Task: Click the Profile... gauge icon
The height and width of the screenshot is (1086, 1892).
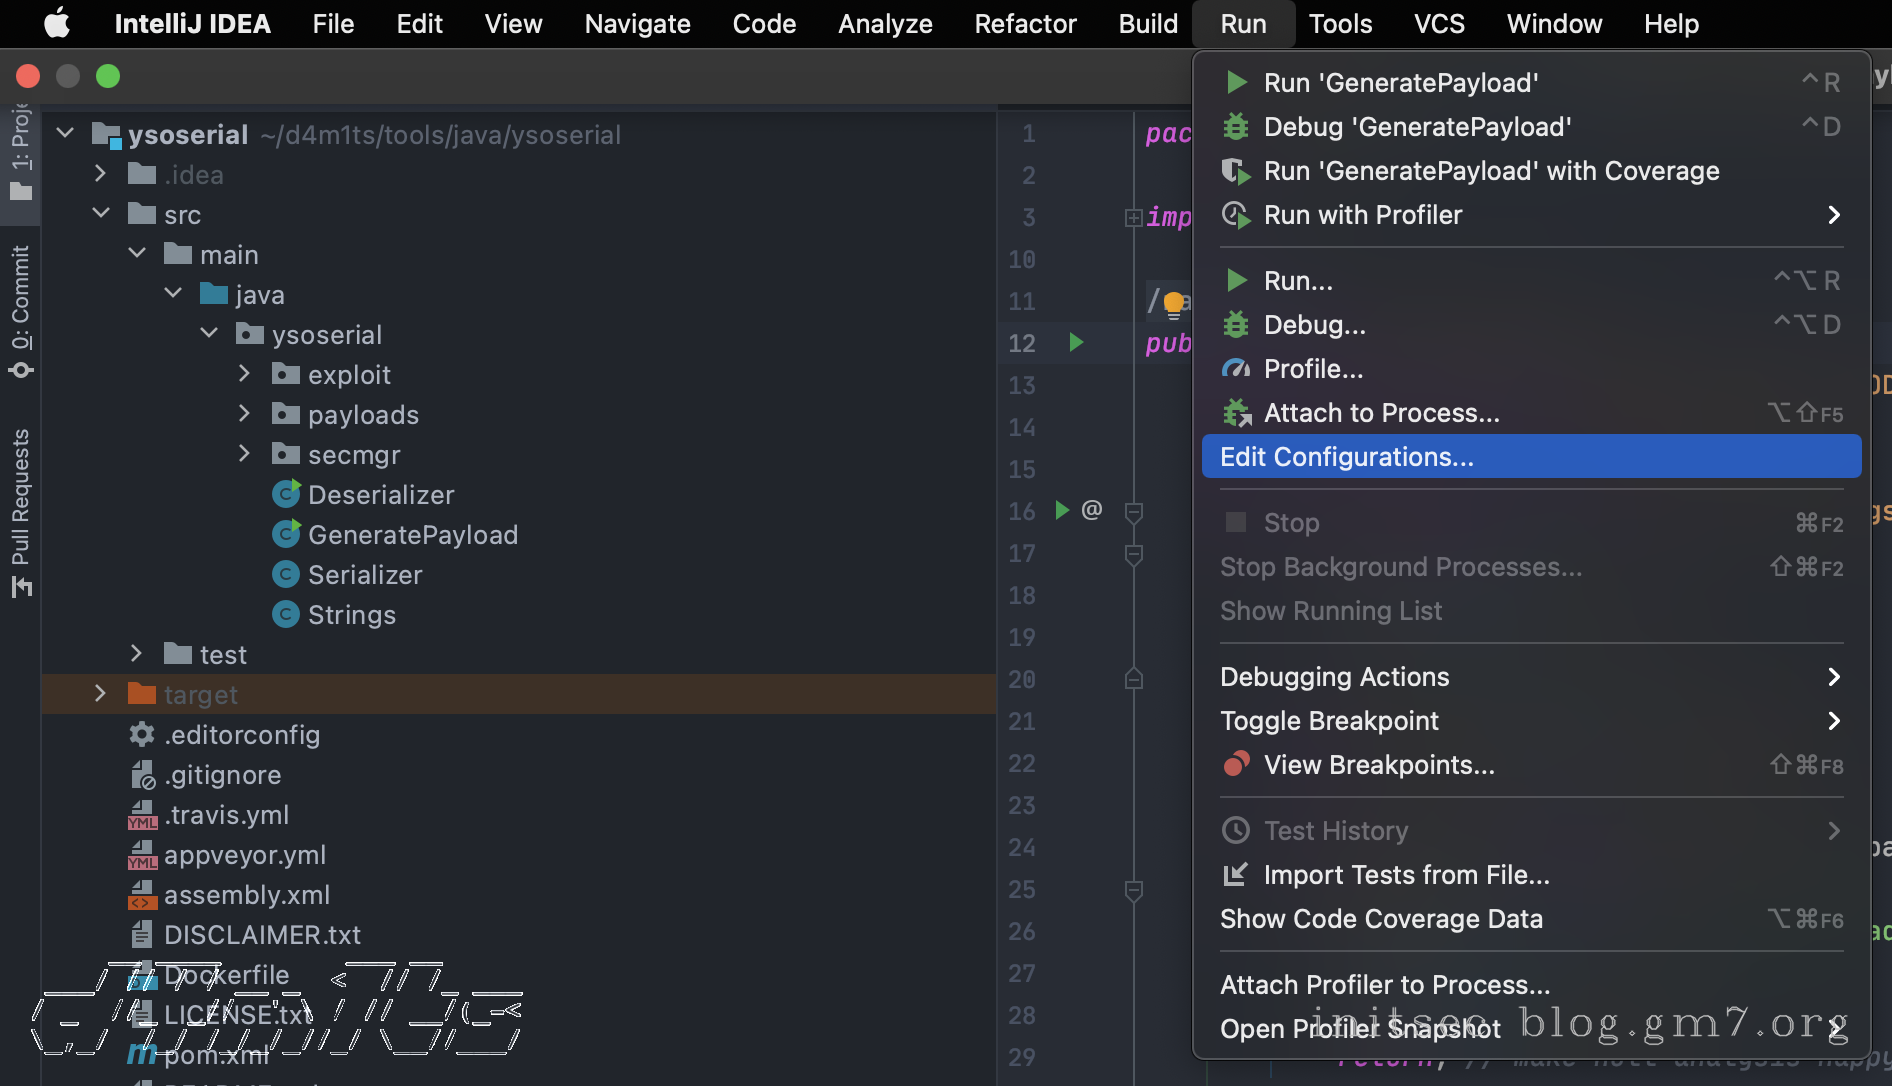Action: 1237,369
